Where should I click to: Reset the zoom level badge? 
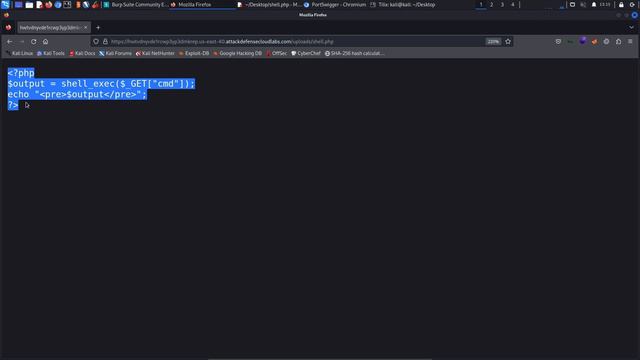(x=493, y=41)
